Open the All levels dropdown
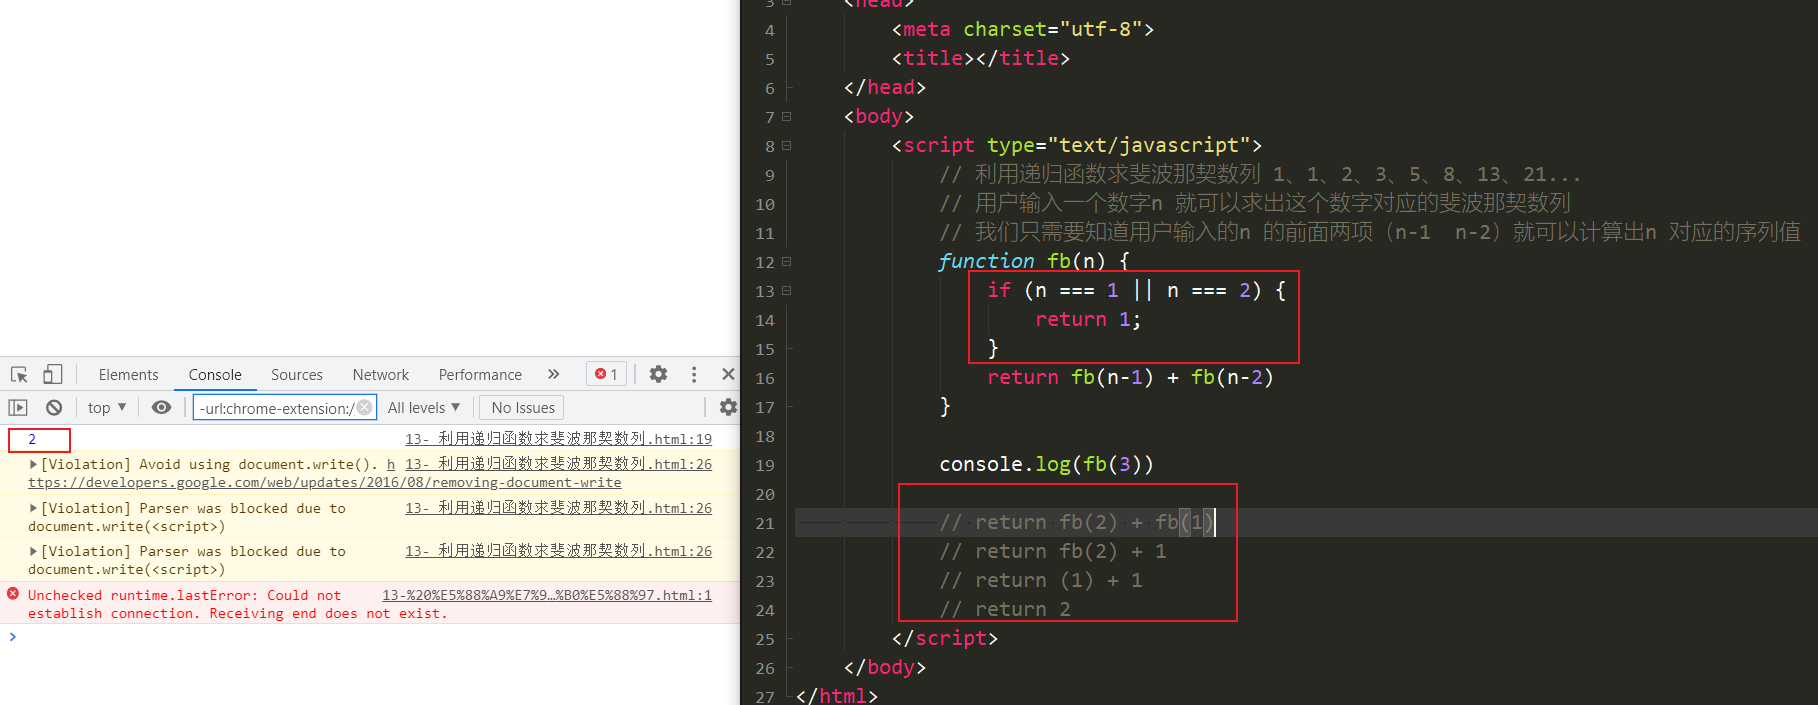Image resolution: width=1818 pixels, height=705 pixels. (x=424, y=407)
